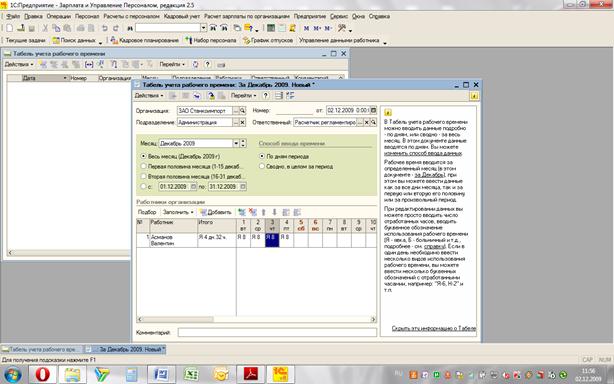Image resolution: width=614 pixels, height=384 pixels.
Task: Open the Opera browser from the taskbar
Action: point(43,375)
